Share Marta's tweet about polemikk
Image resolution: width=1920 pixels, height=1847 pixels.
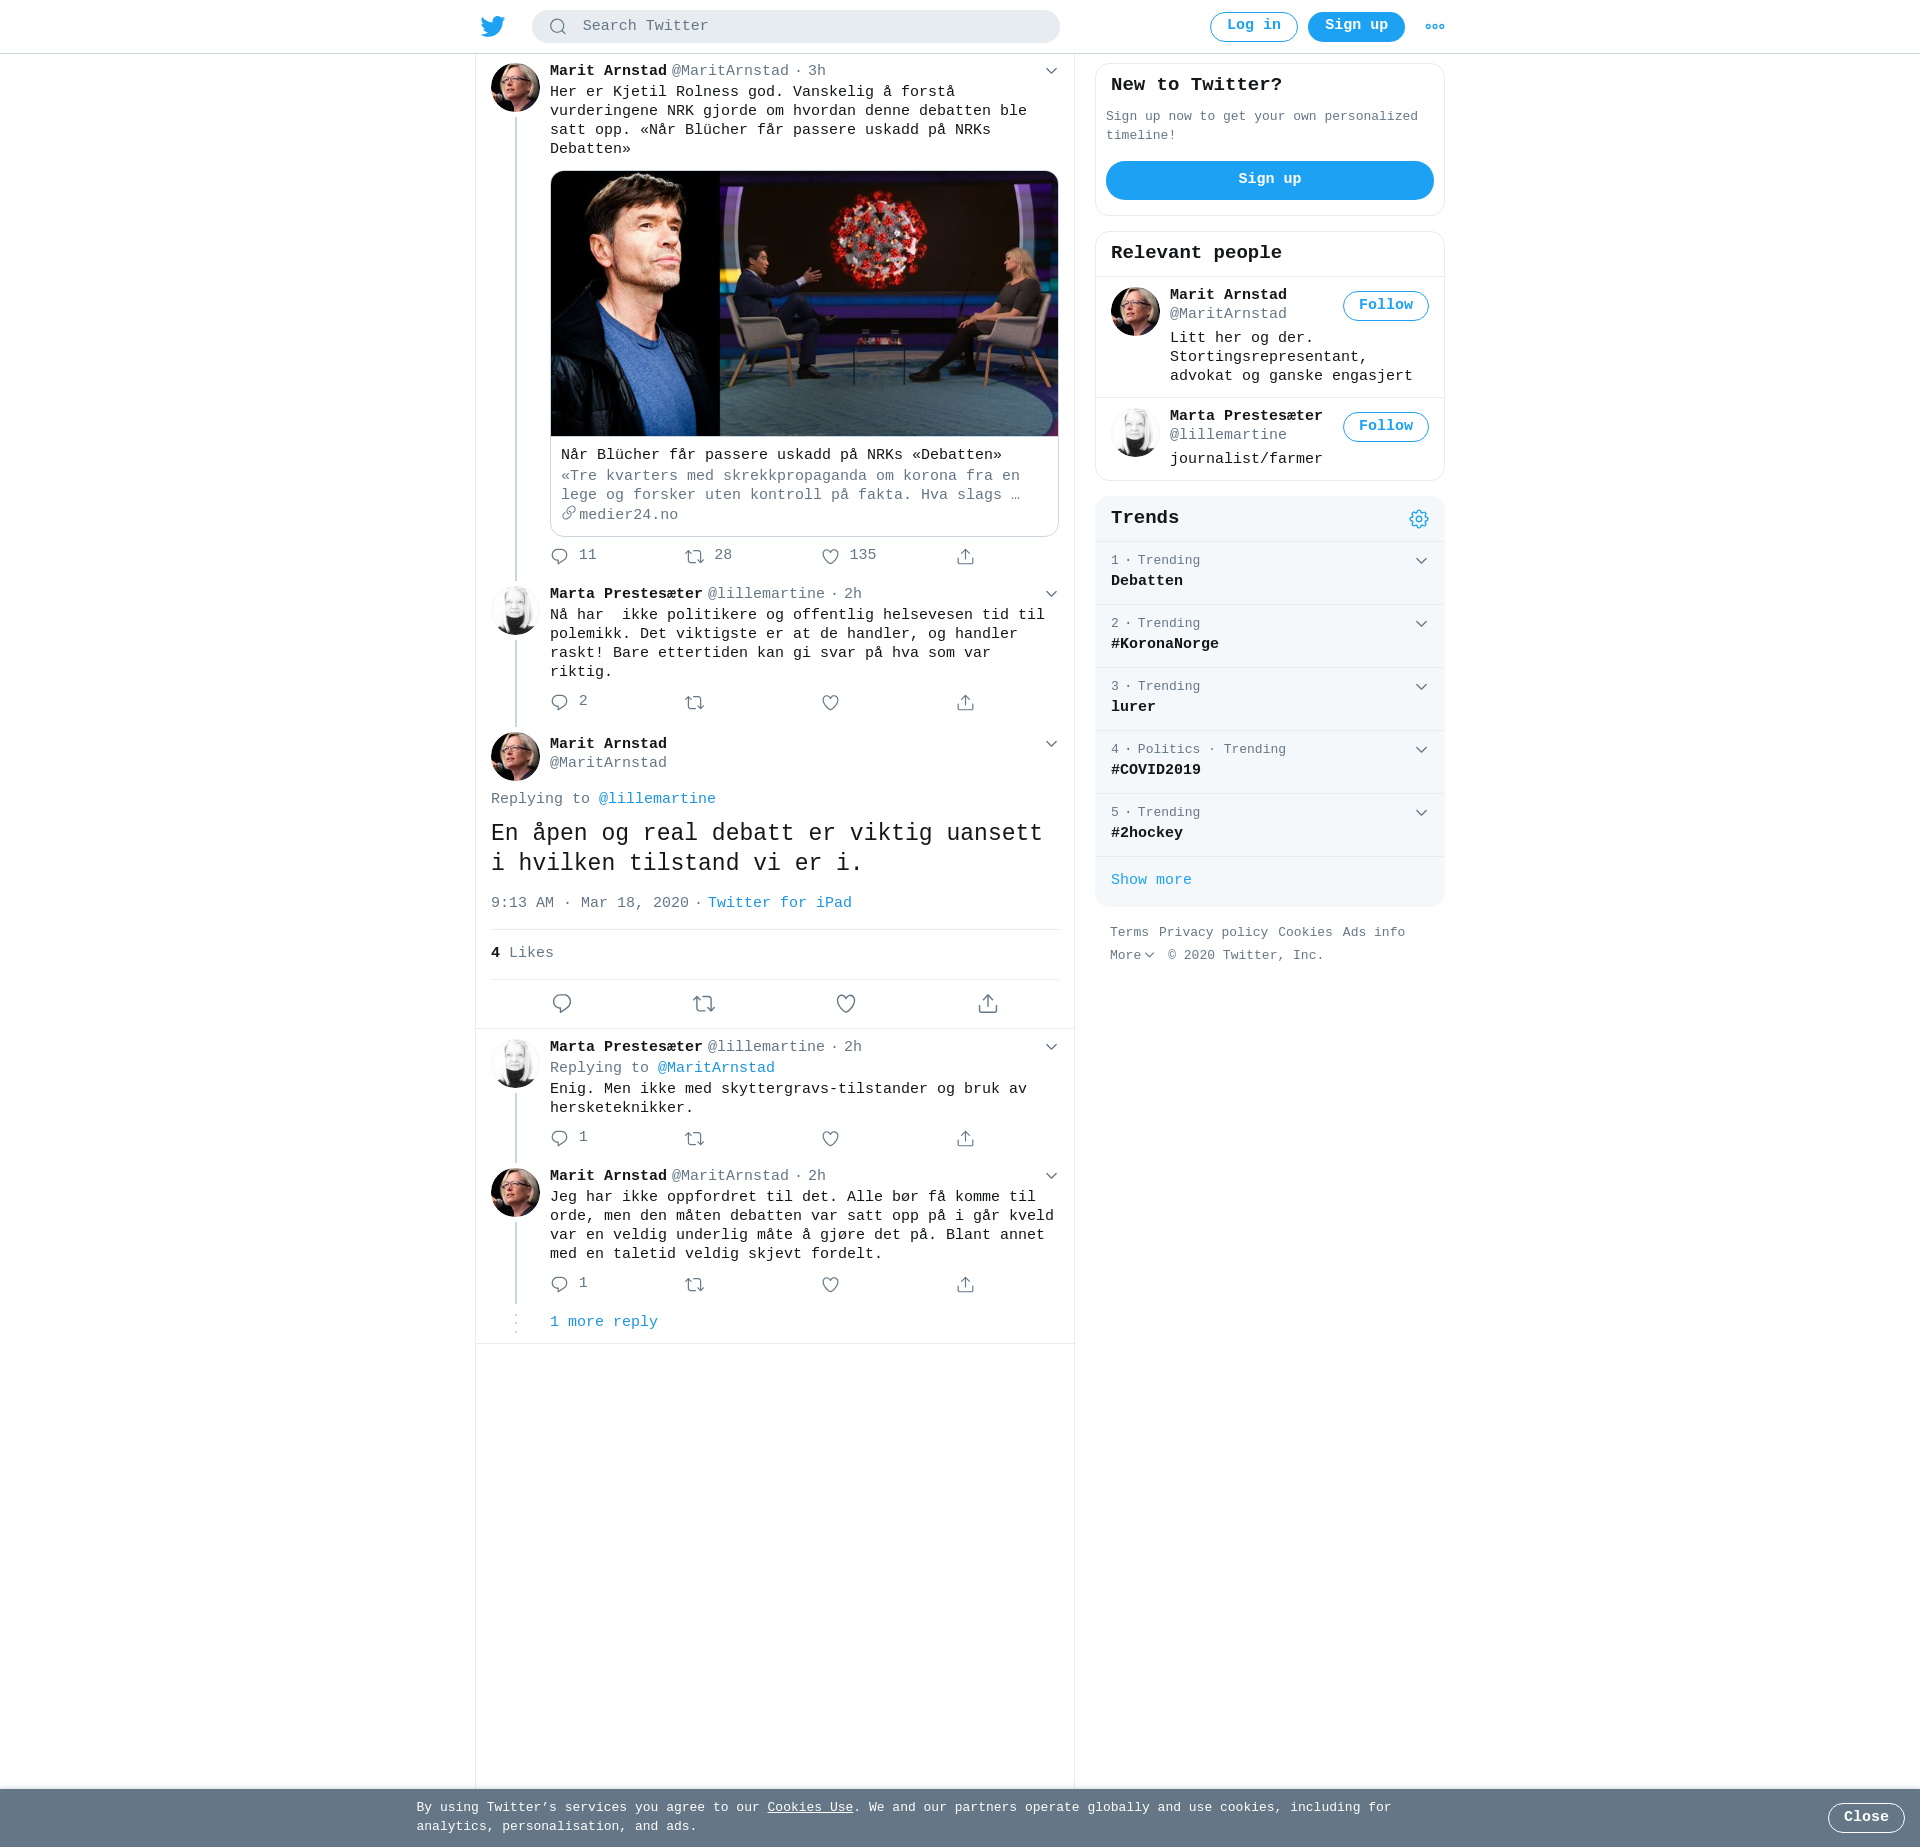(x=965, y=702)
